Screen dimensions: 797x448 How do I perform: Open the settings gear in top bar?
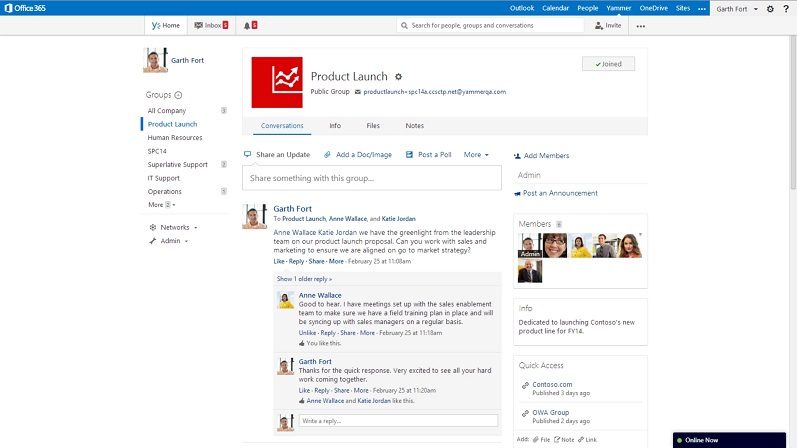(770, 9)
